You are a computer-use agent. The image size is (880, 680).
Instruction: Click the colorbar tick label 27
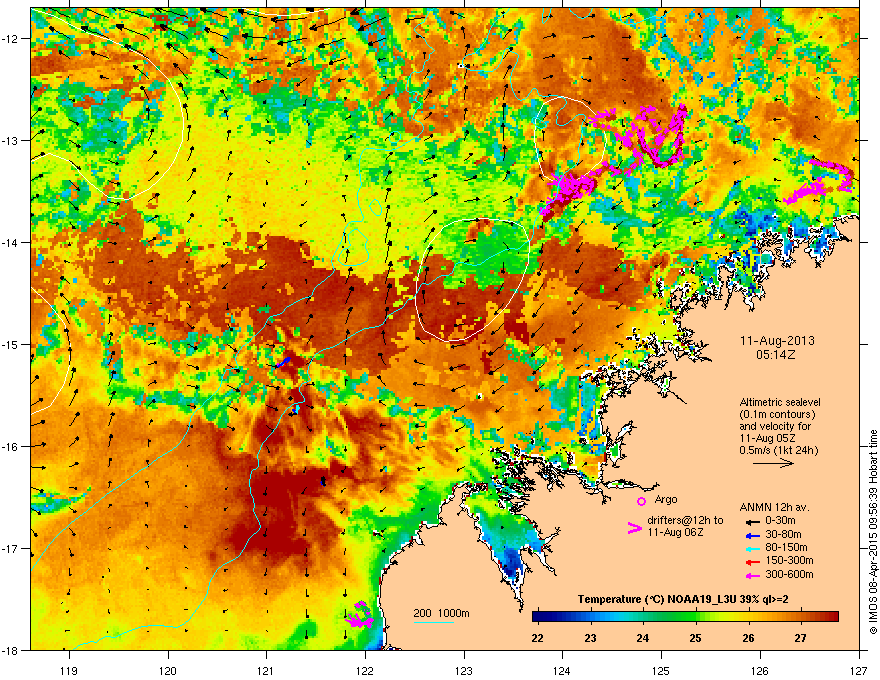pos(801,638)
